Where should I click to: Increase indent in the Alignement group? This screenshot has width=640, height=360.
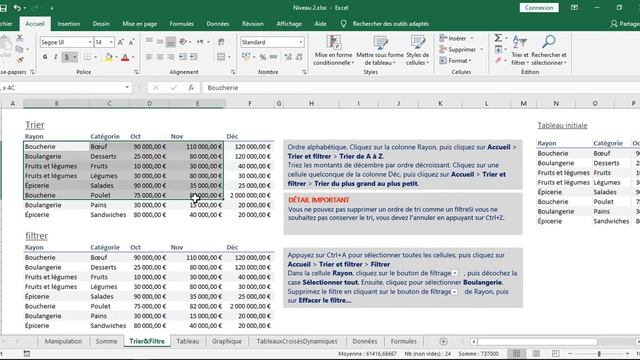[193, 57]
